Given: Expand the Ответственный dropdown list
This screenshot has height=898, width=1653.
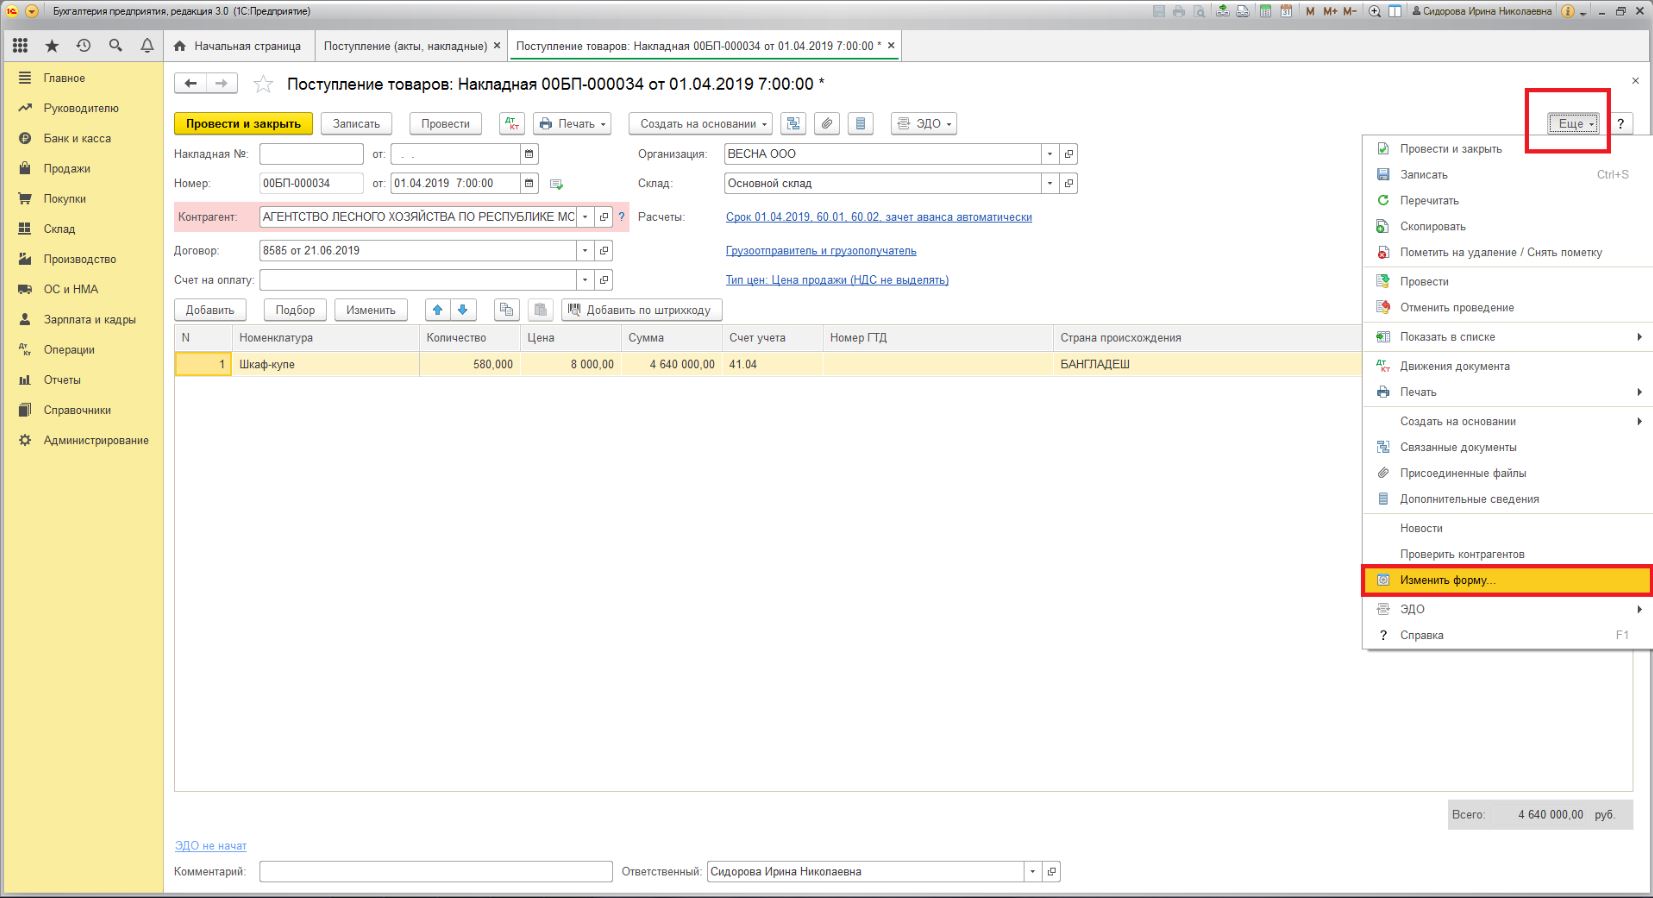Looking at the screenshot, I should 1032,872.
